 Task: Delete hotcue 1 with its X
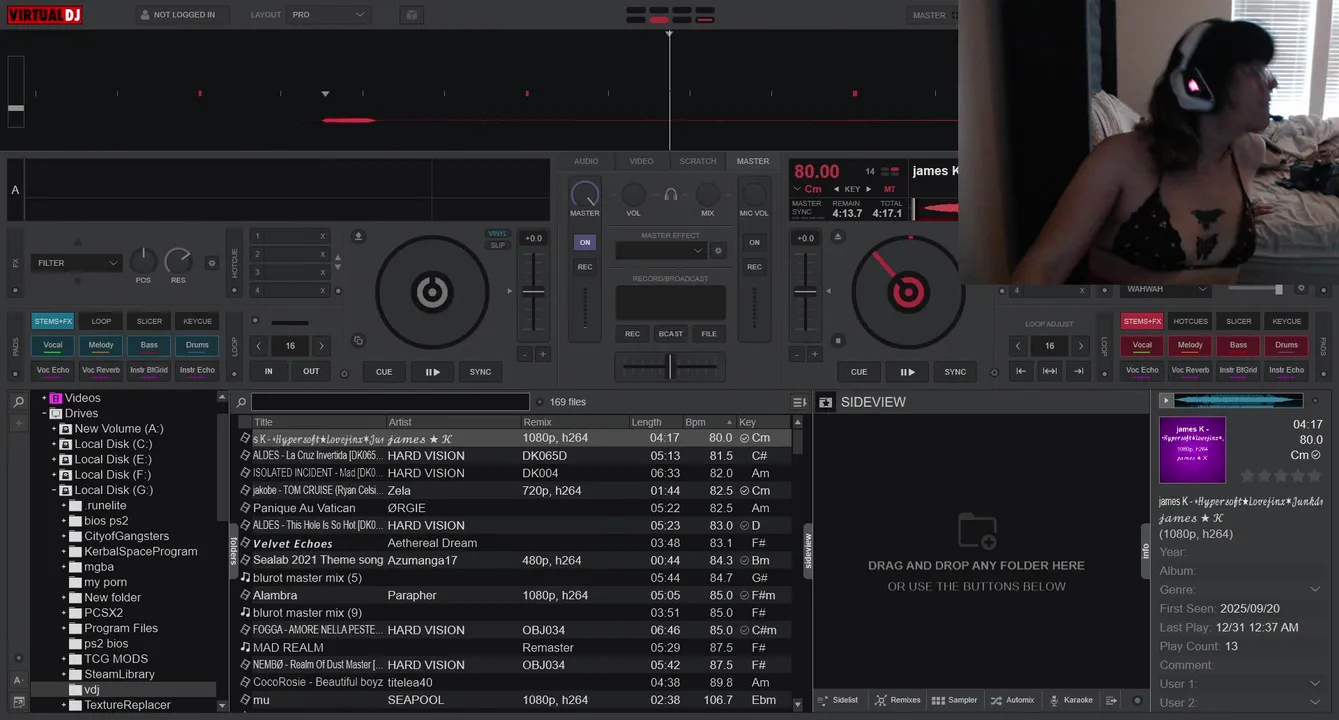coord(322,236)
